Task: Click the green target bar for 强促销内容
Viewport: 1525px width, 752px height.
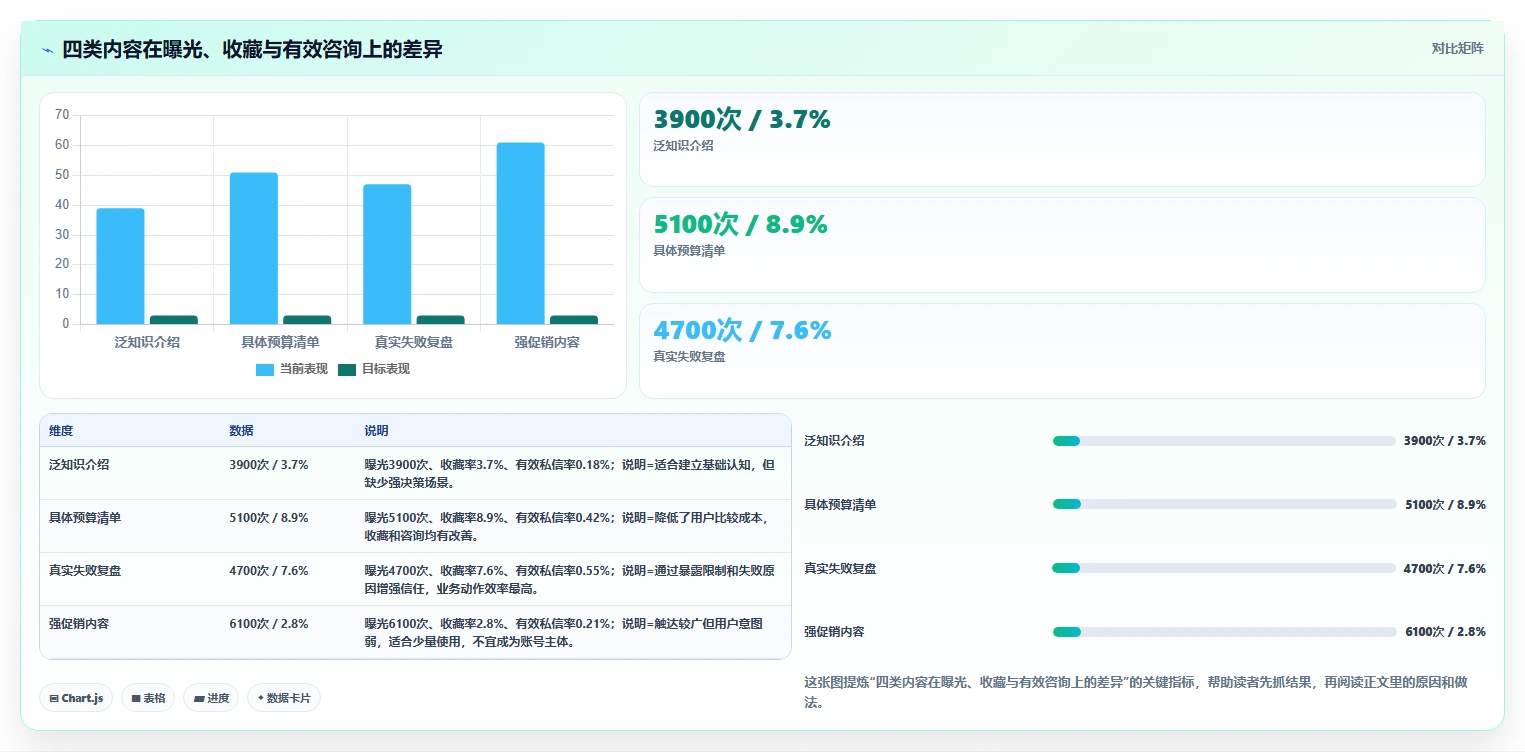Action: (x=574, y=320)
